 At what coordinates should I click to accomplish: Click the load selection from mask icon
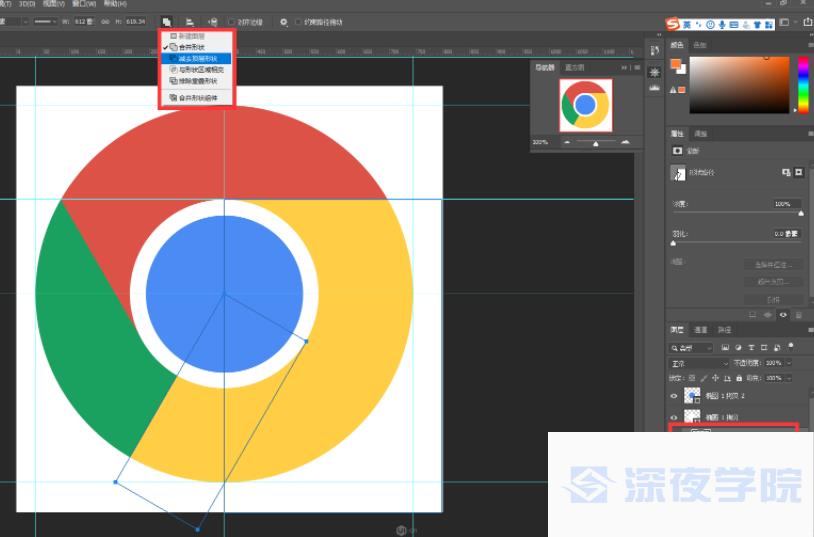click(x=752, y=315)
